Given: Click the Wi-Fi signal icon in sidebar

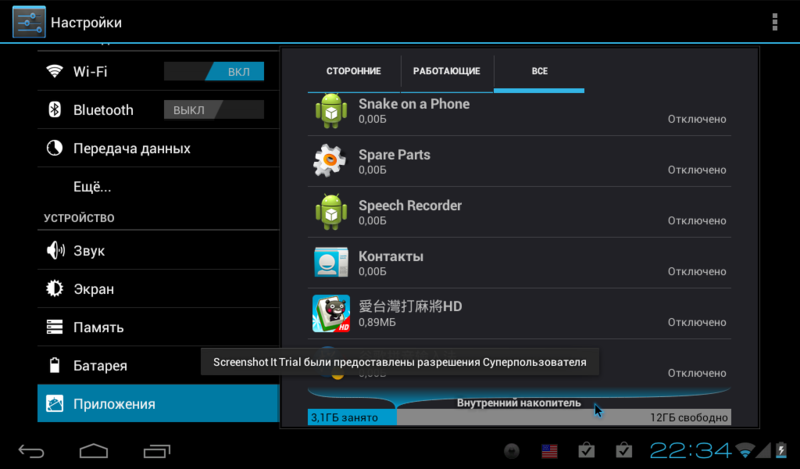Looking at the screenshot, I should tap(55, 71).
